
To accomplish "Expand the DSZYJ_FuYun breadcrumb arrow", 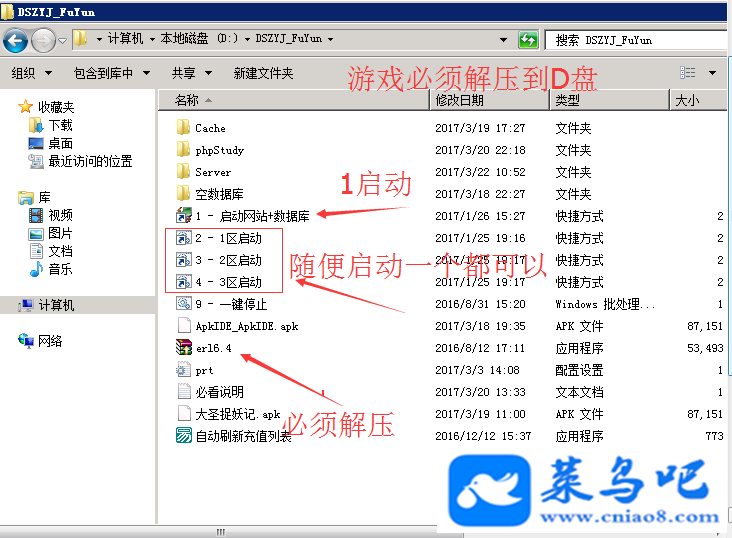I will [x=331, y=39].
